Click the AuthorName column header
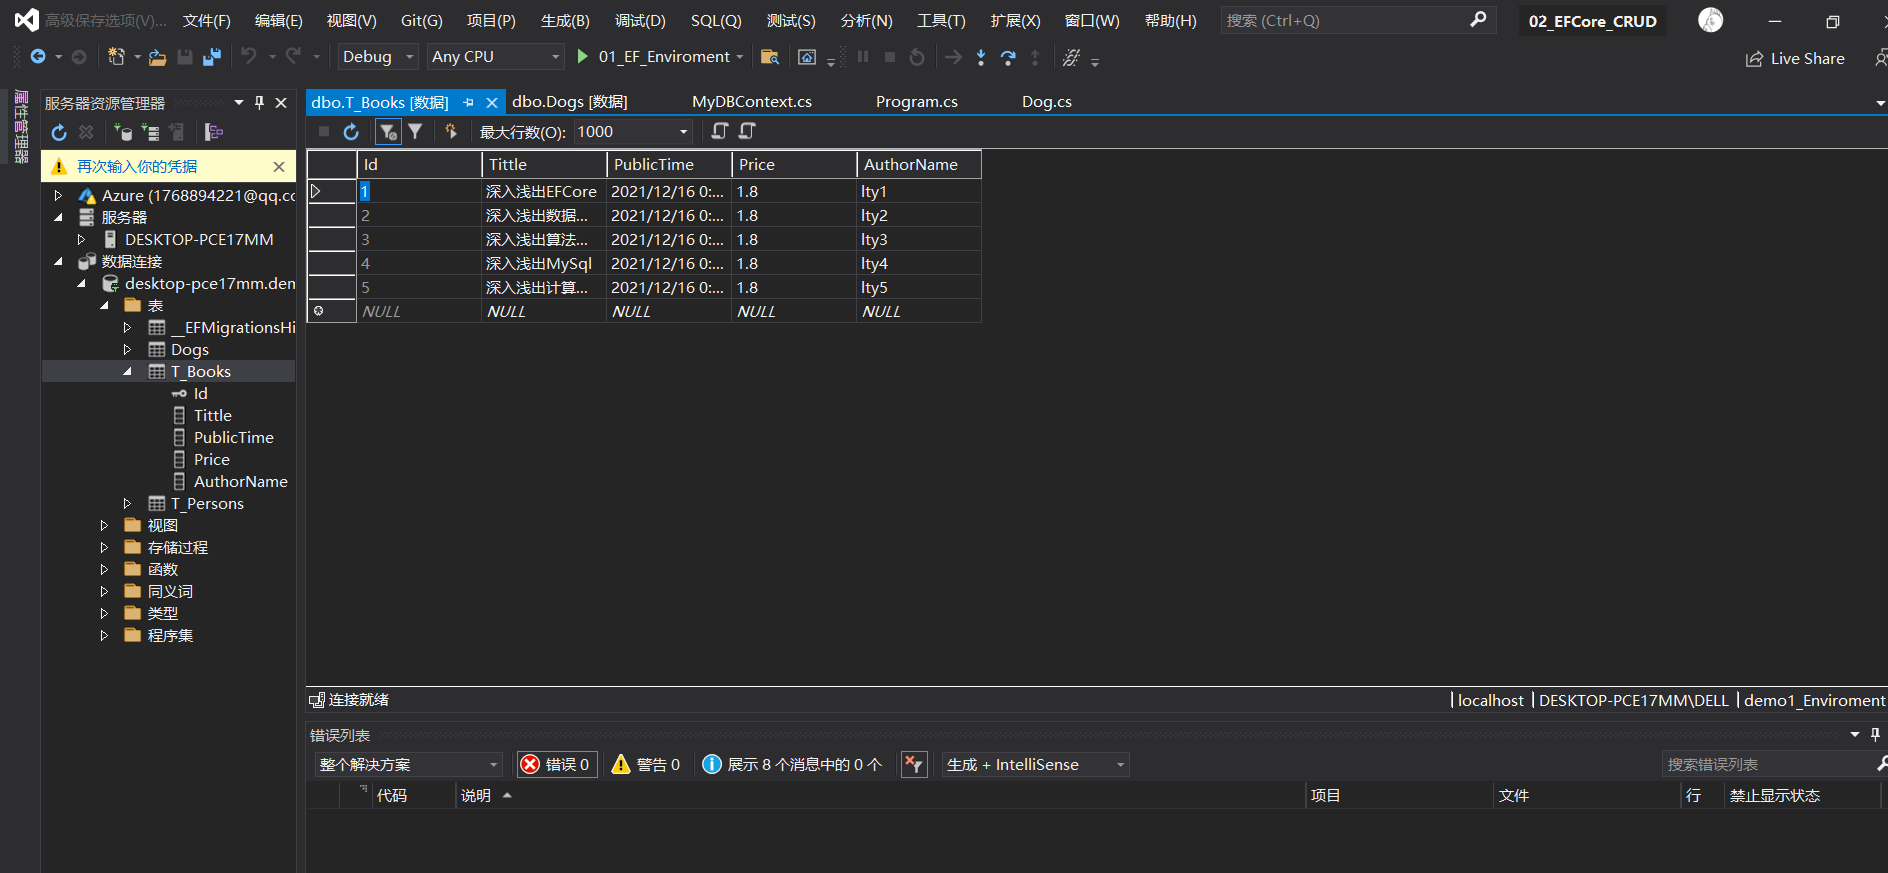This screenshot has height=873, width=1888. [x=919, y=165]
